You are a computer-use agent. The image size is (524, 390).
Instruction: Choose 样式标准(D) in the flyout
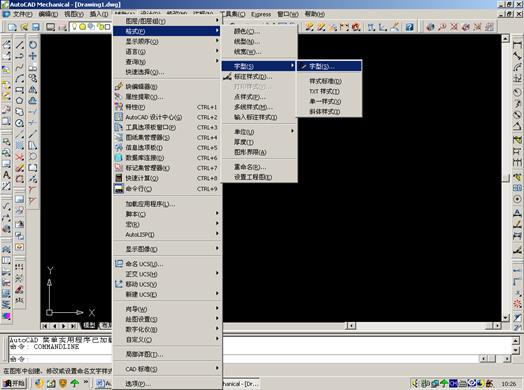click(329, 81)
